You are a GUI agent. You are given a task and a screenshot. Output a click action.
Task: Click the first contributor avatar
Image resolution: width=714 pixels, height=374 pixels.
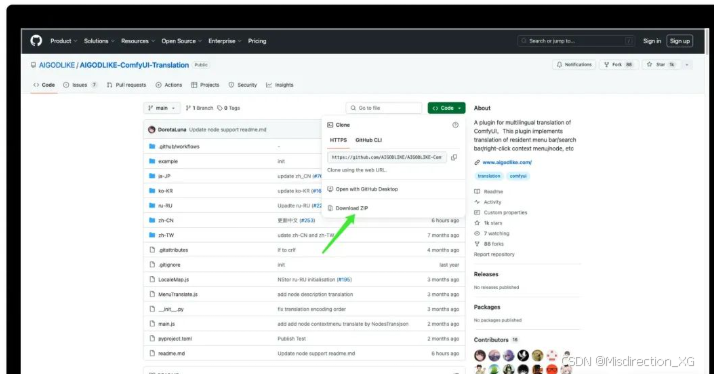click(479, 355)
